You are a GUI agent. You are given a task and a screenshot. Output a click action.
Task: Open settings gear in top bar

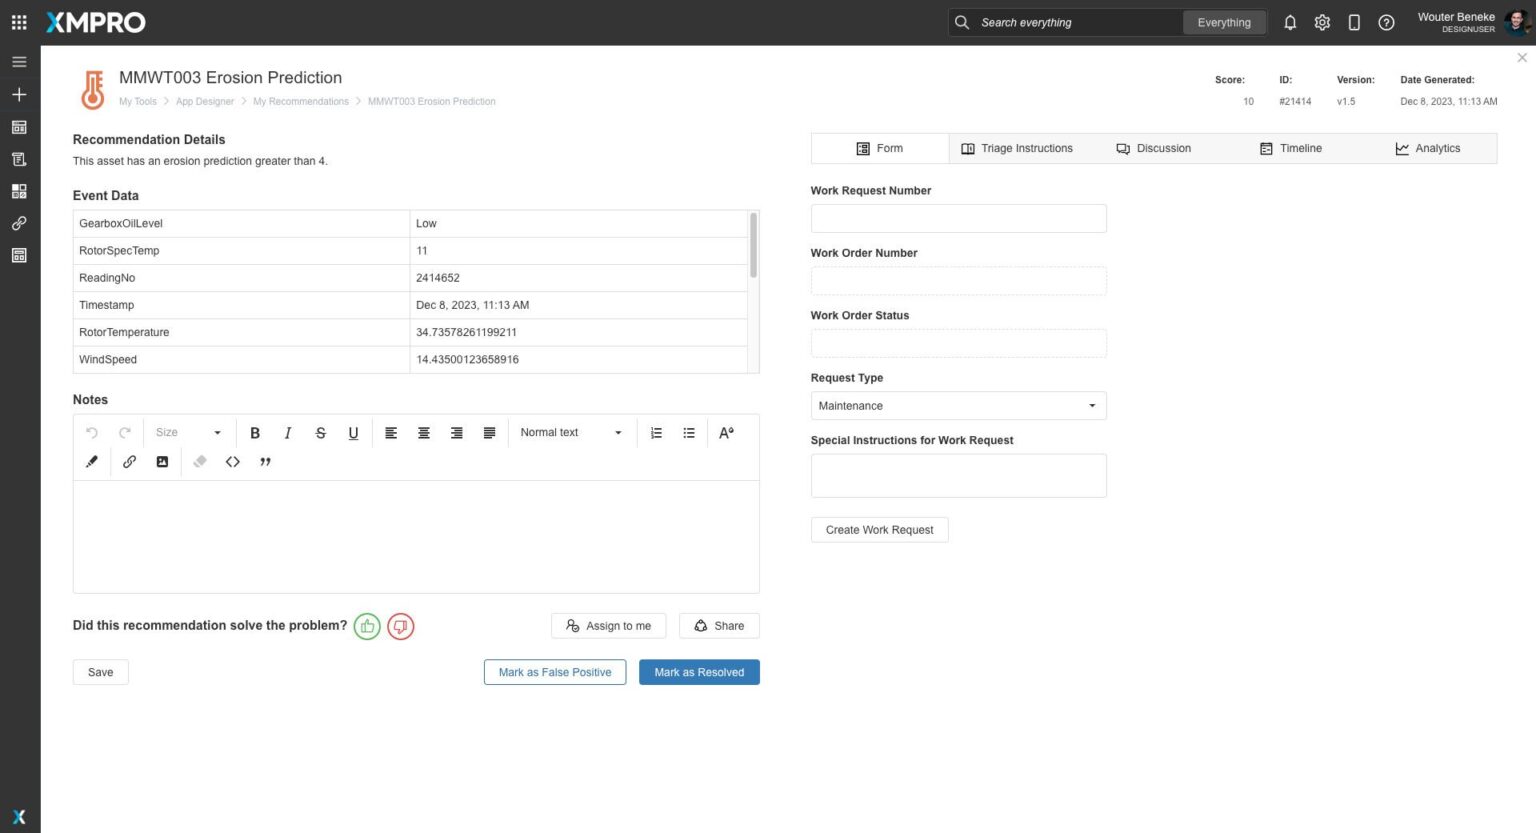tap(1322, 22)
